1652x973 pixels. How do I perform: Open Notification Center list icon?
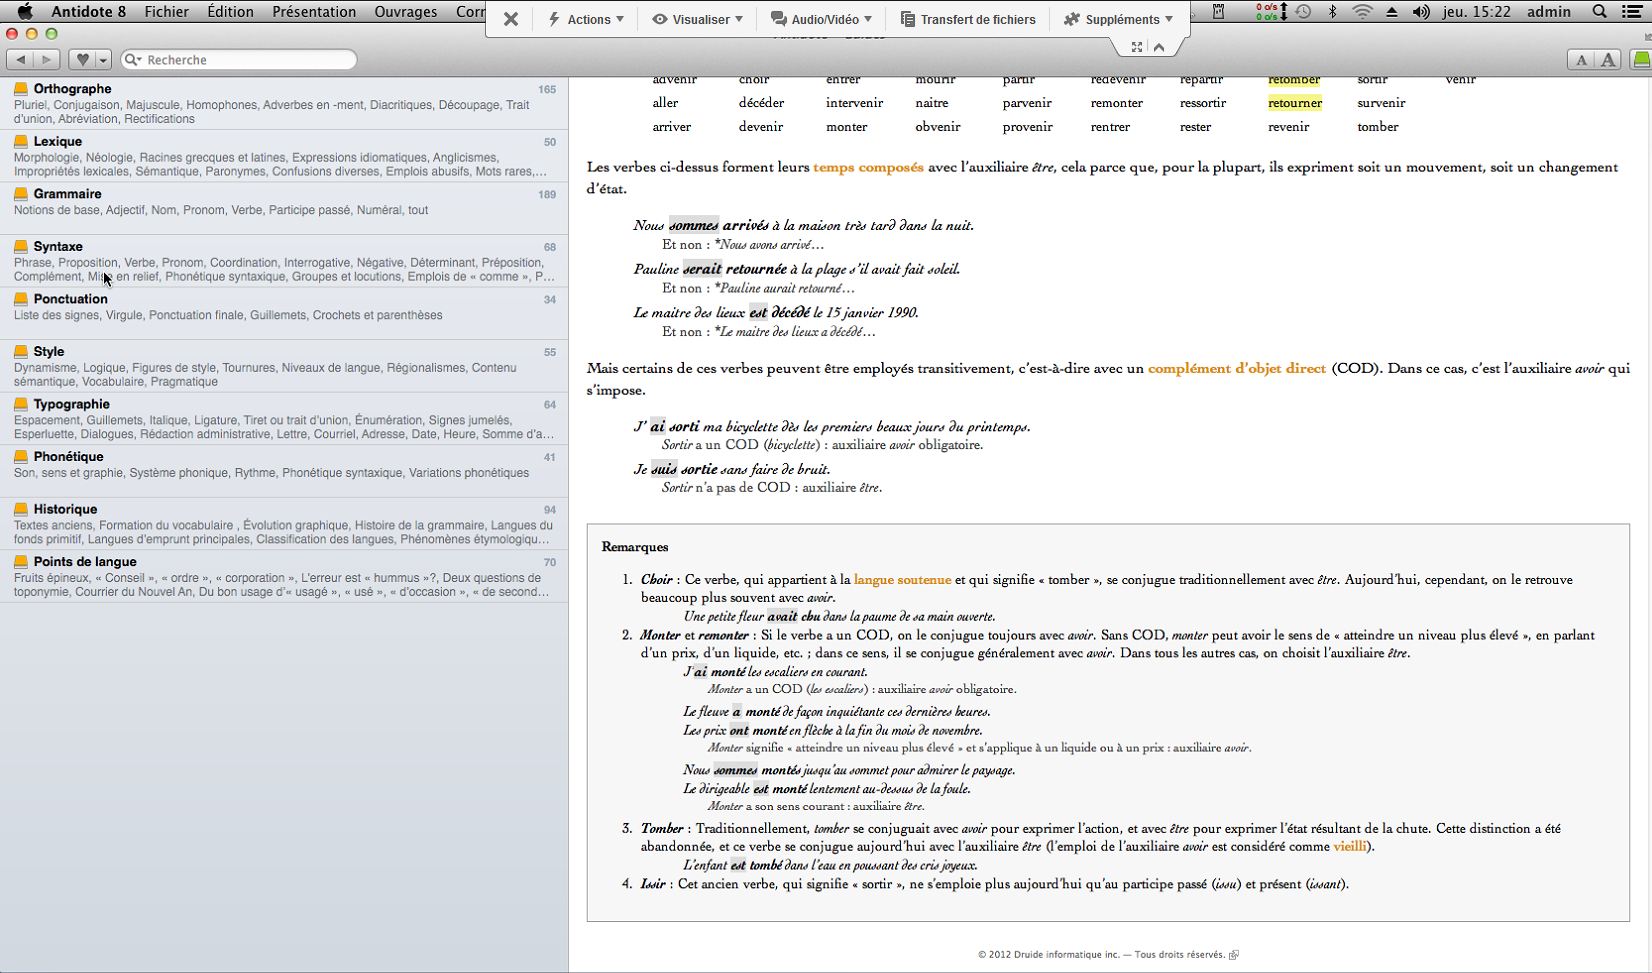(x=1633, y=11)
